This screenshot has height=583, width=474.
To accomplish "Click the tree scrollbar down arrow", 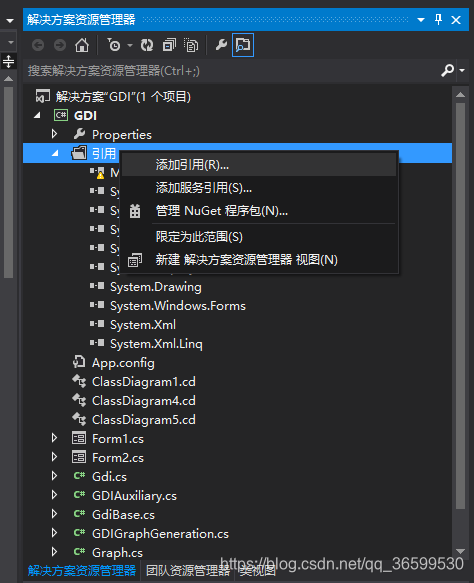I will 461,551.
